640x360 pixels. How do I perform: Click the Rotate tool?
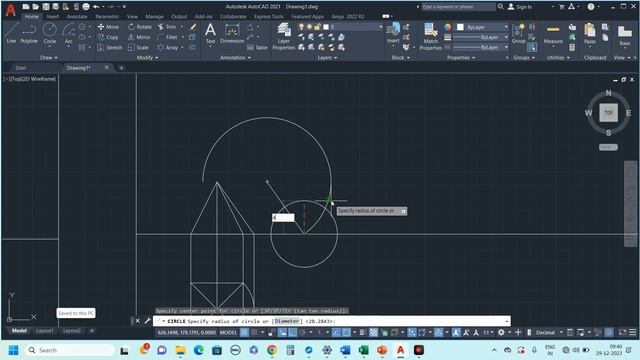click(x=140, y=27)
